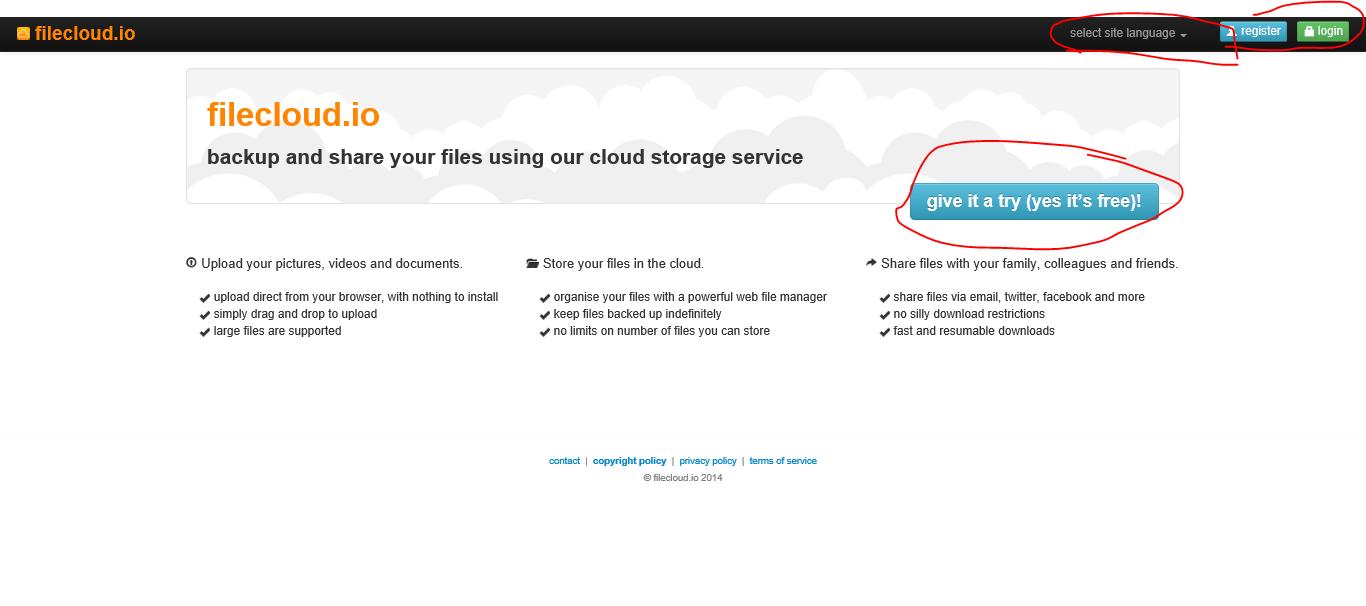The image size is (1366, 606).
Task: Click the upload icon beside Upload your pictures
Action: (x=191, y=263)
